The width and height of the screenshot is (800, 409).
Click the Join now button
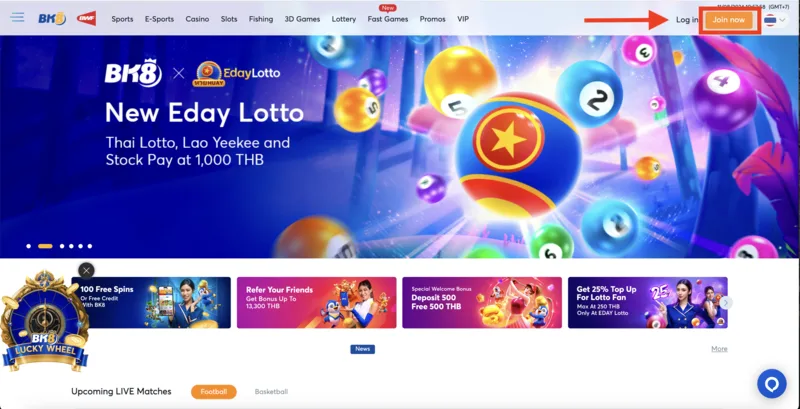coord(729,20)
